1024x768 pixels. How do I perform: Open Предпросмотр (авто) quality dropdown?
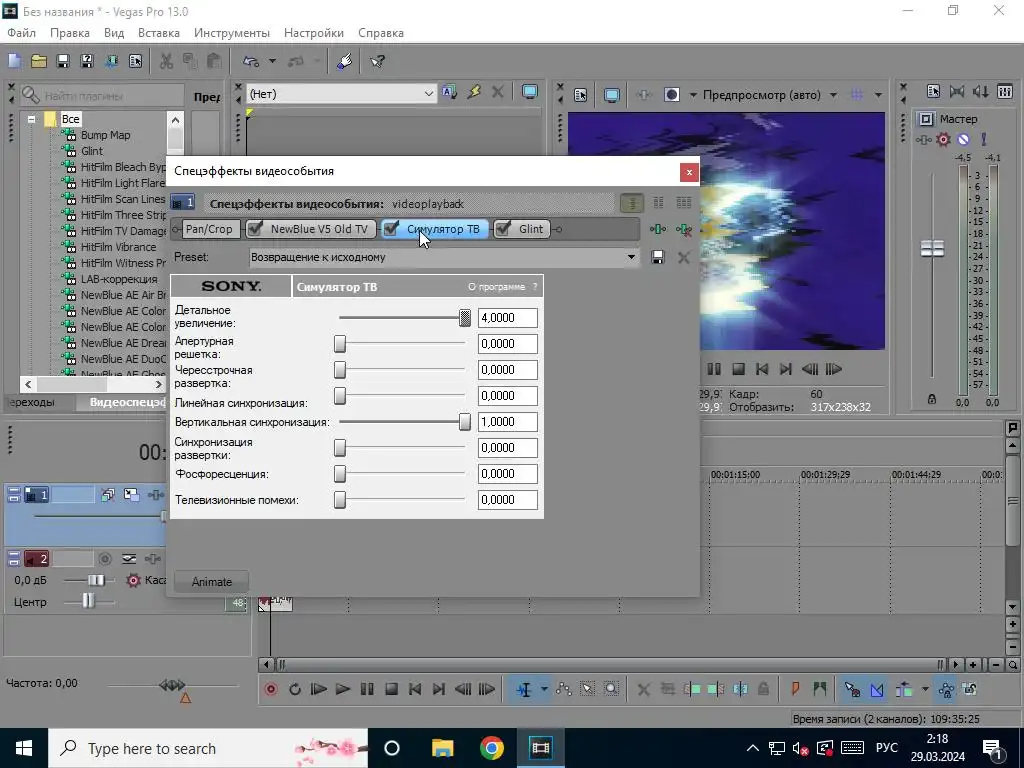coord(833,95)
